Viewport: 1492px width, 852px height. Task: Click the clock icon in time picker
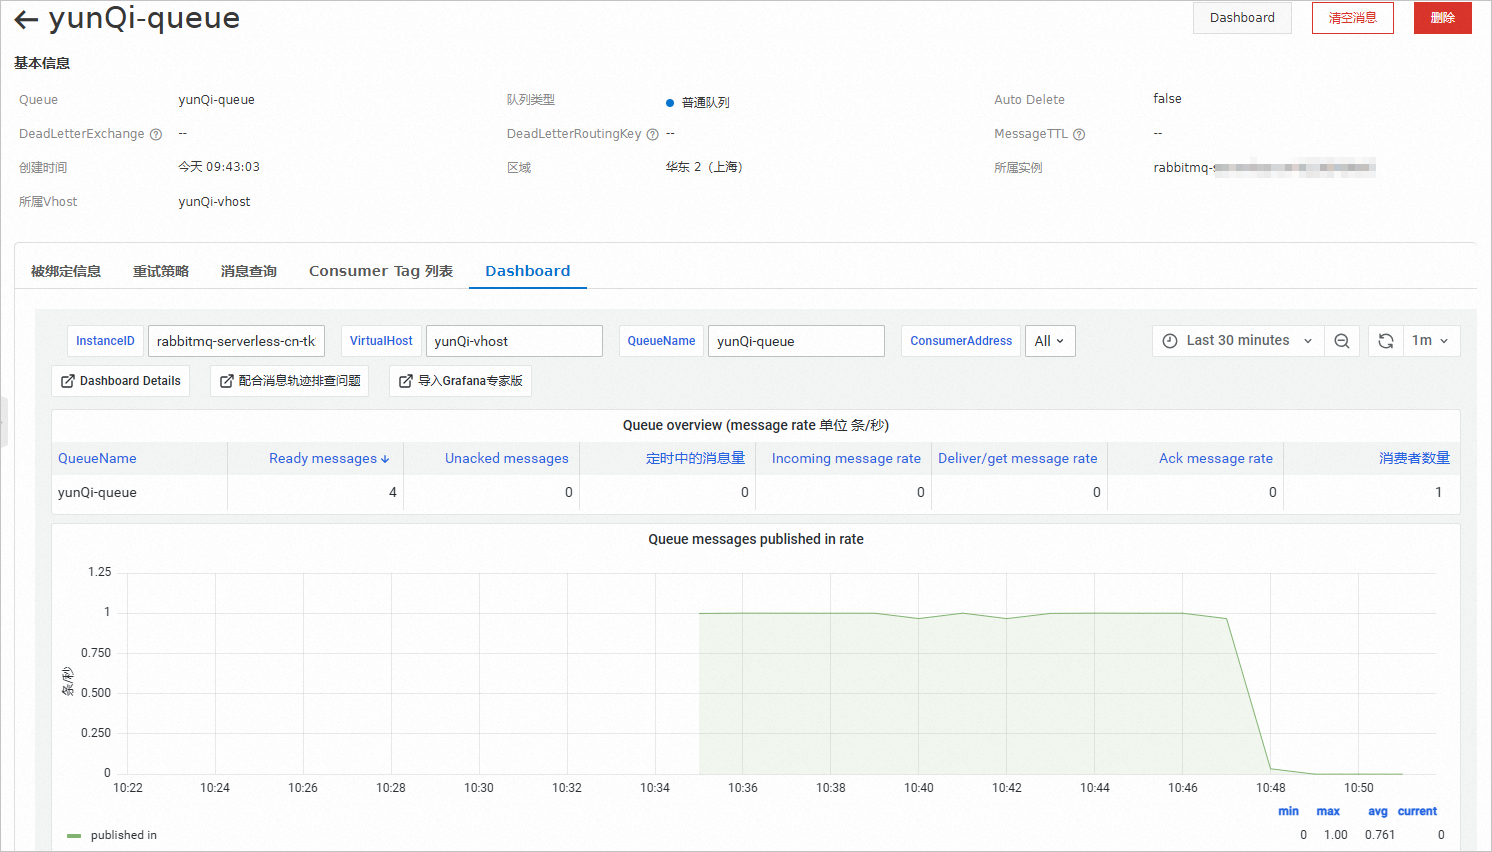pyautogui.click(x=1170, y=341)
